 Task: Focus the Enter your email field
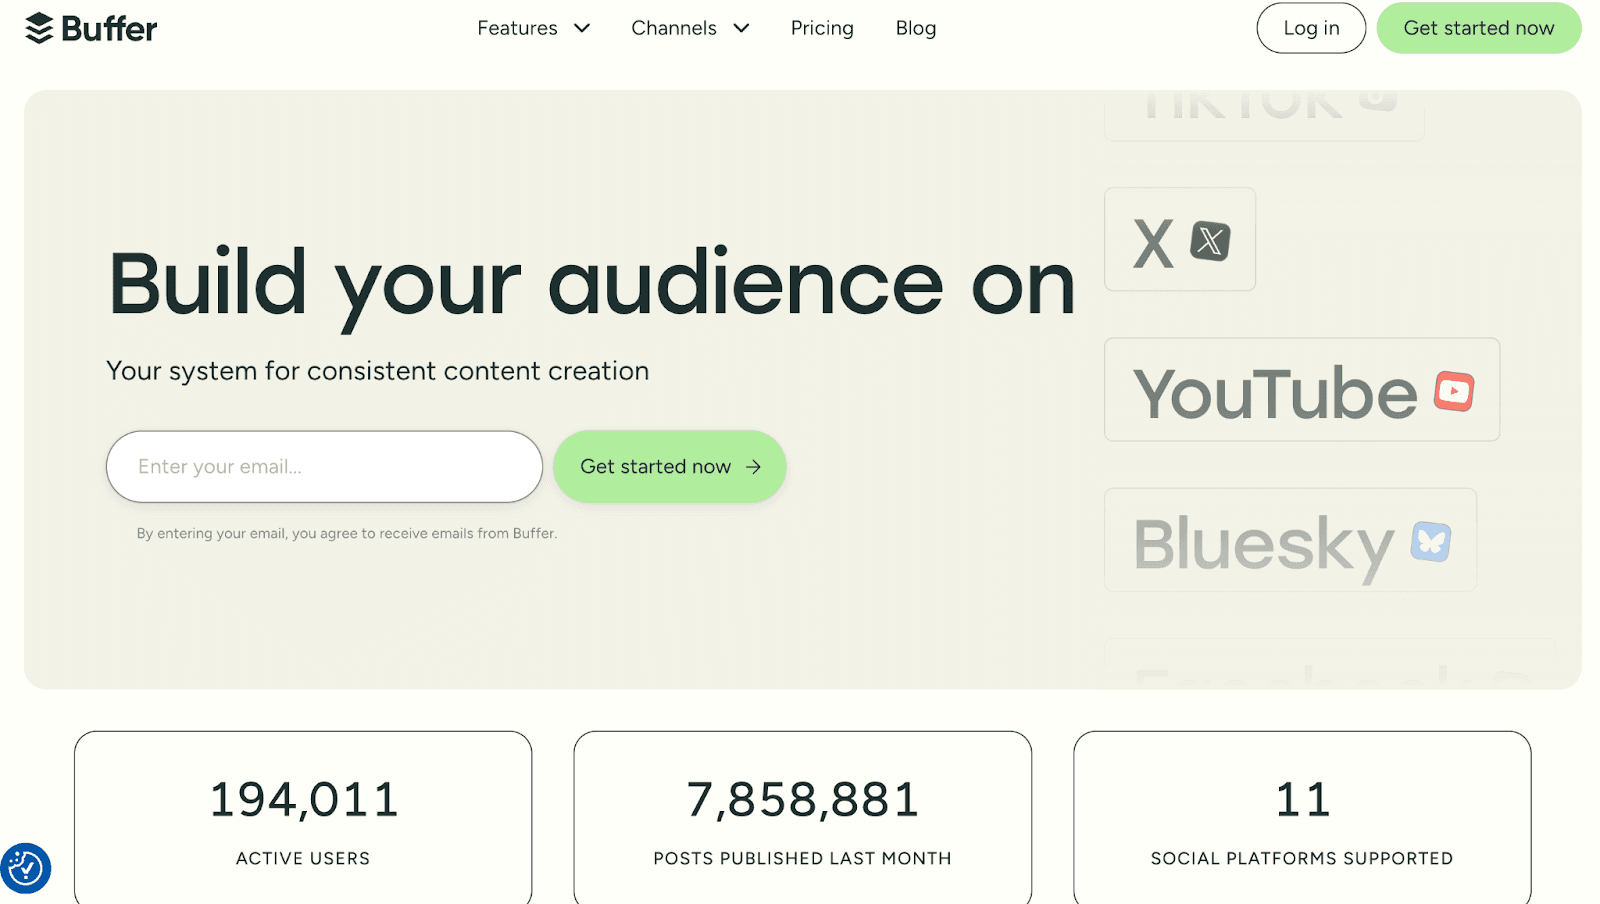coord(324,467)
